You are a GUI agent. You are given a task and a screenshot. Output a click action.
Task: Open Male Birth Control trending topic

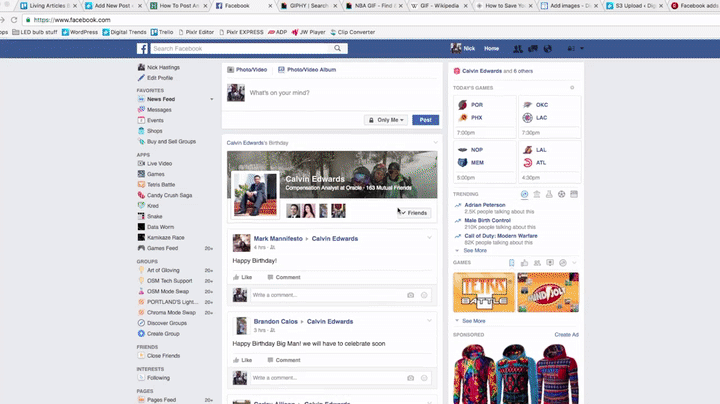tap(488, 220)
